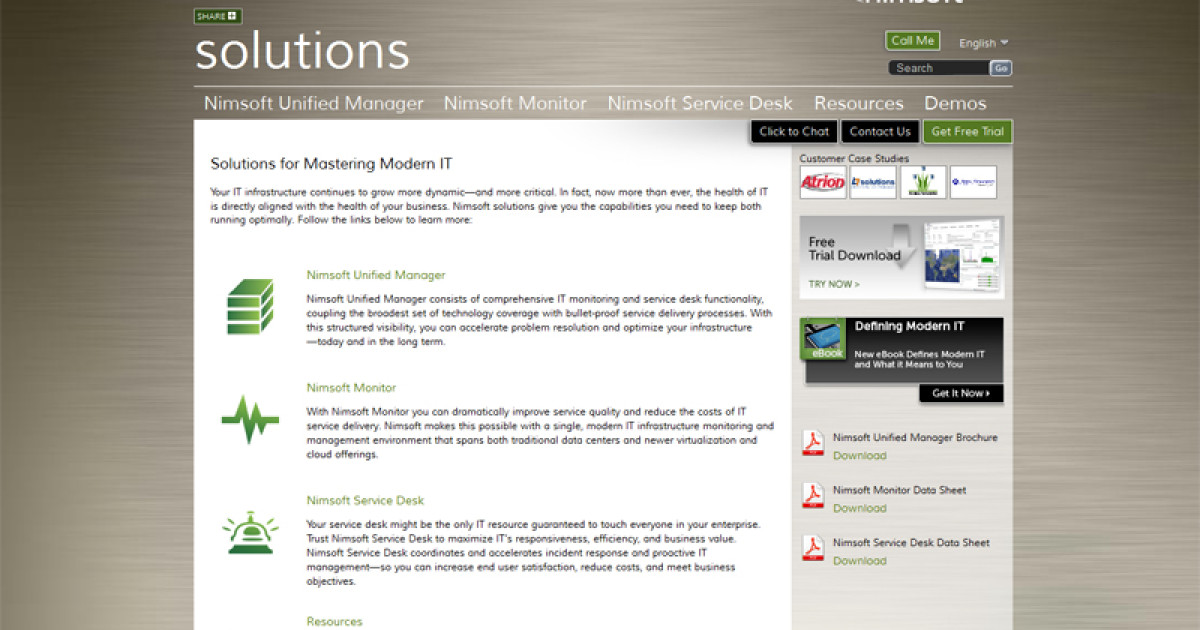Click the eBook icon next to Defining Modern IT
This screenshot has width=1200, height=630.
click(x=822, y=340)
